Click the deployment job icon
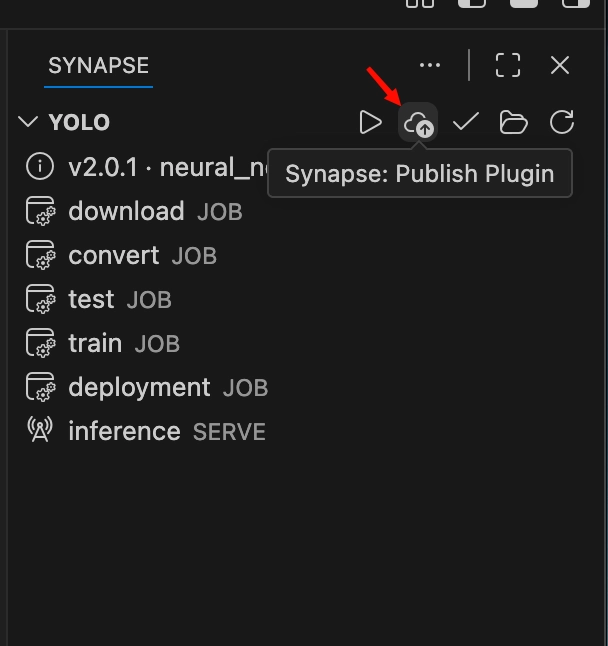 pyautogui.click(x=41, y=387)
